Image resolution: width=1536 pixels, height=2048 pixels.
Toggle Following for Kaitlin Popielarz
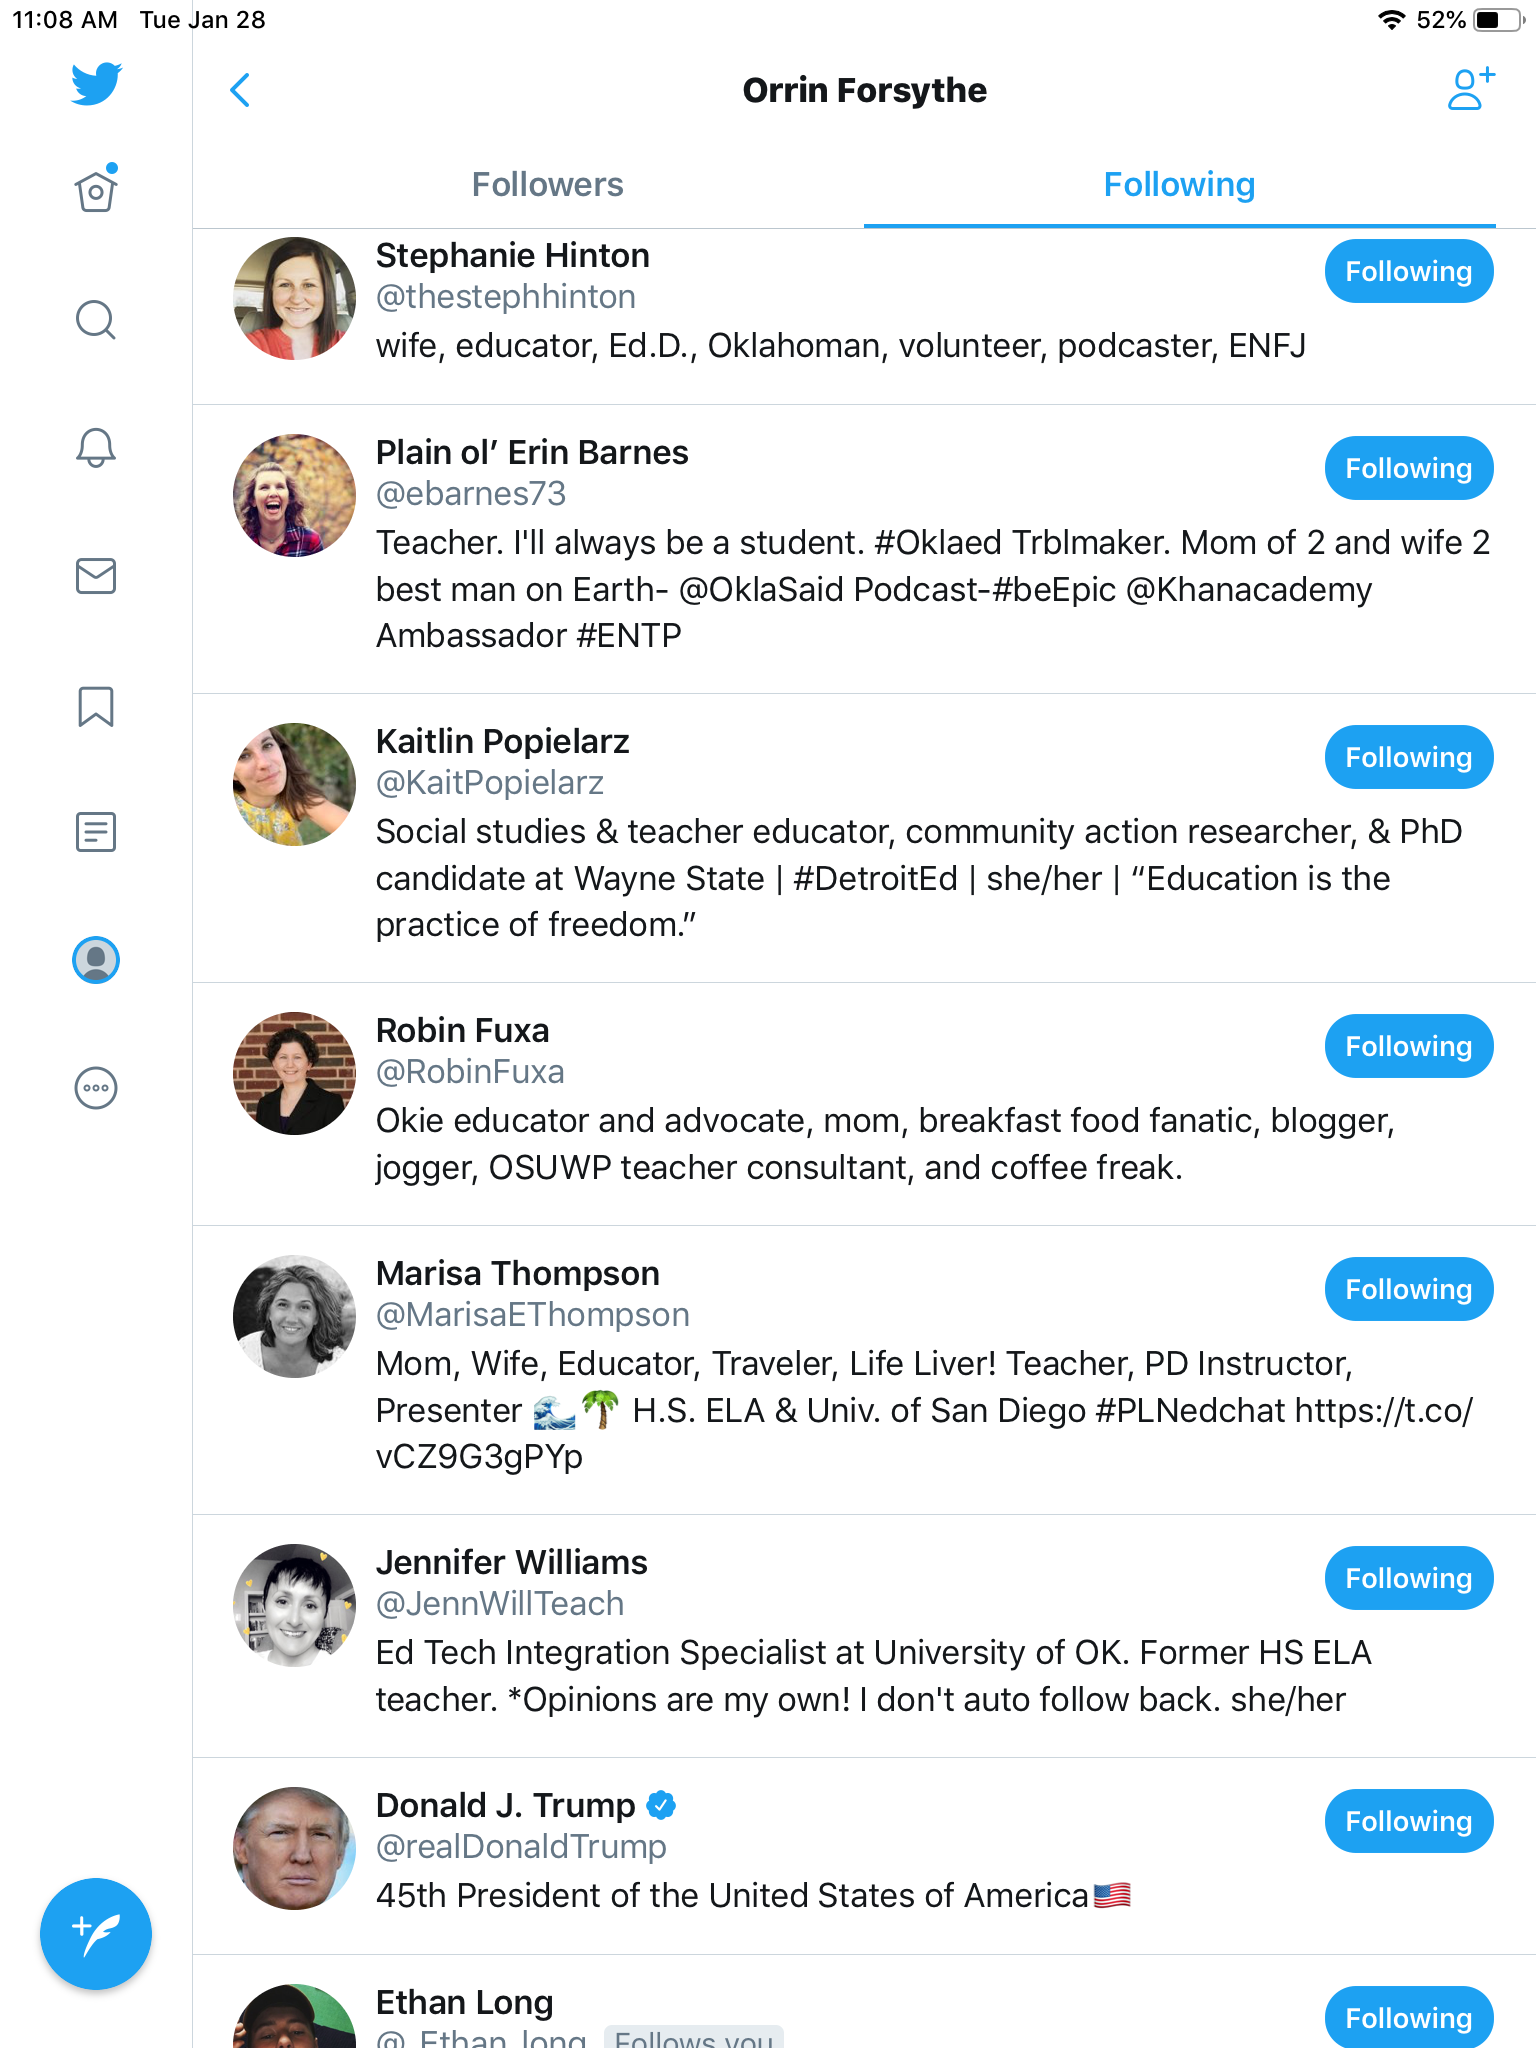1408,757
